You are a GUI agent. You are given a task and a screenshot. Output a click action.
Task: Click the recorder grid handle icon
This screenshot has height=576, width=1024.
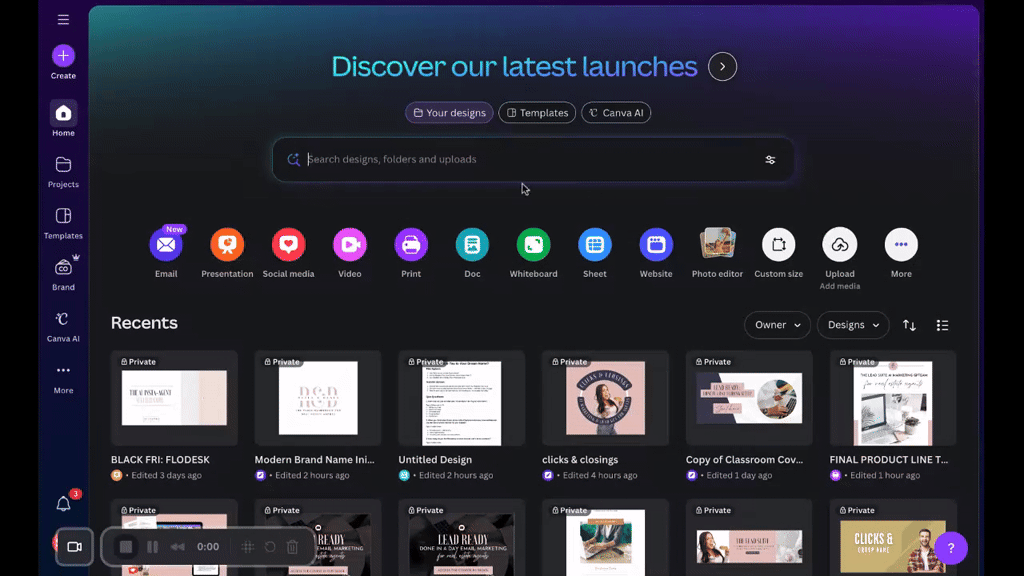(x=248, y=547)
